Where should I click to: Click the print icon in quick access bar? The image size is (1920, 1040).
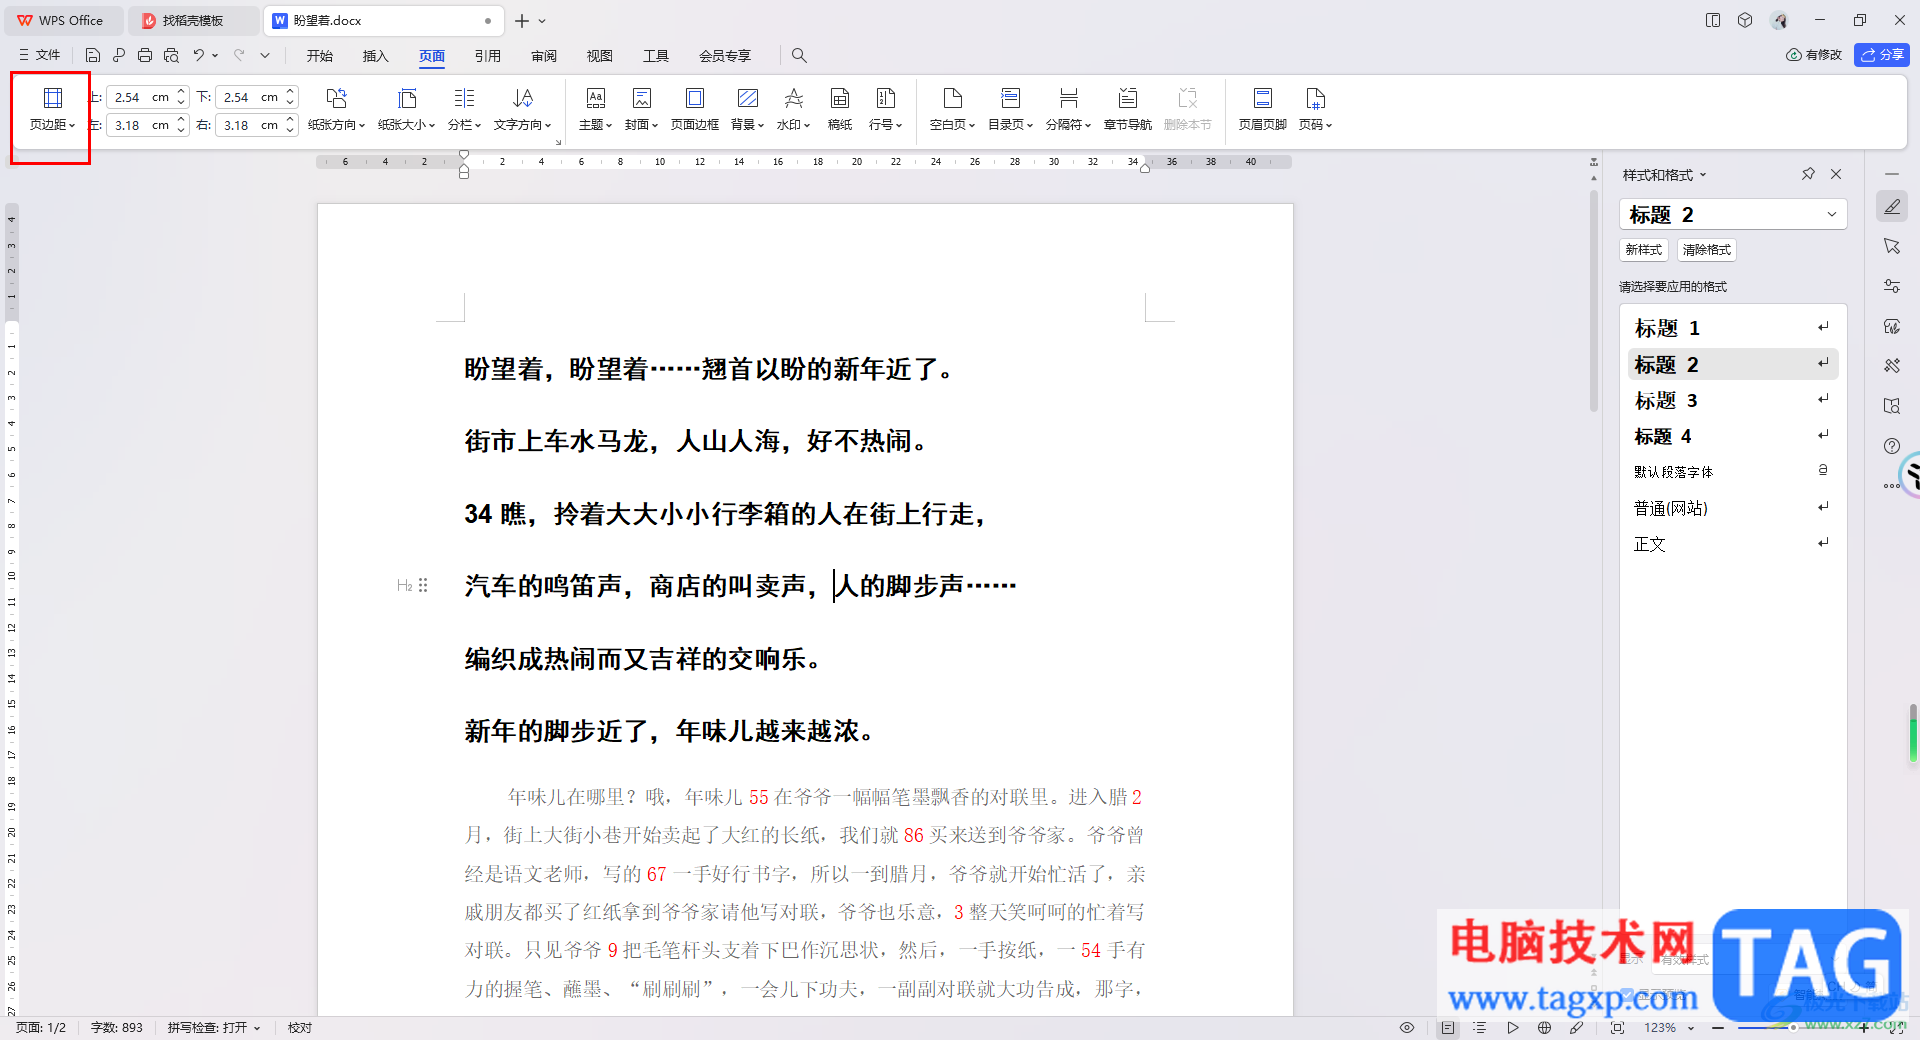[x=145, y=55]
